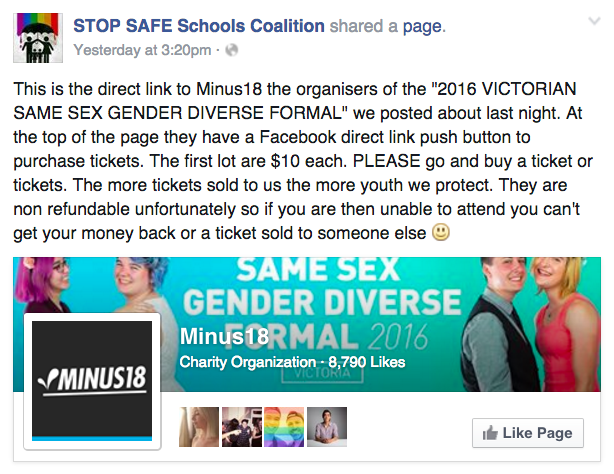The height and width of the screenshot is (474, 614).
Task: Click the thumbs-up icon on Like Page
Action: pos(490,433)
